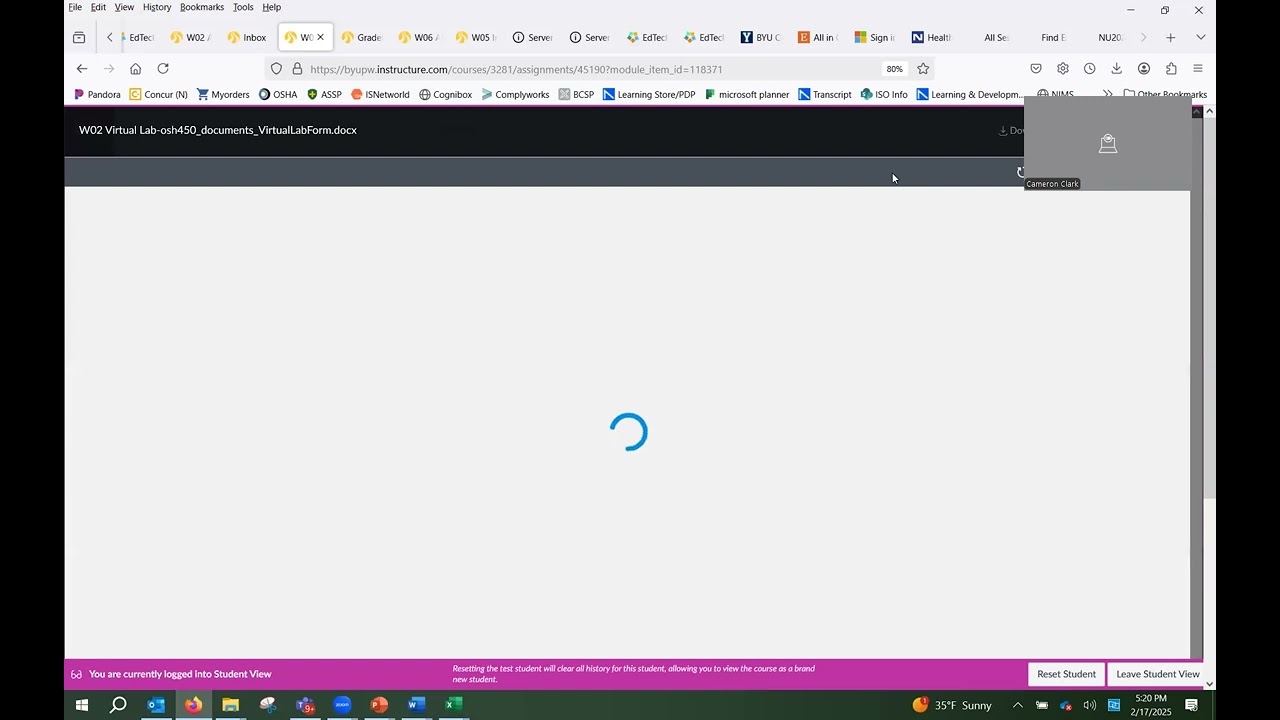
Task: Open the Firefox account icon
Action: [1144, 69]
